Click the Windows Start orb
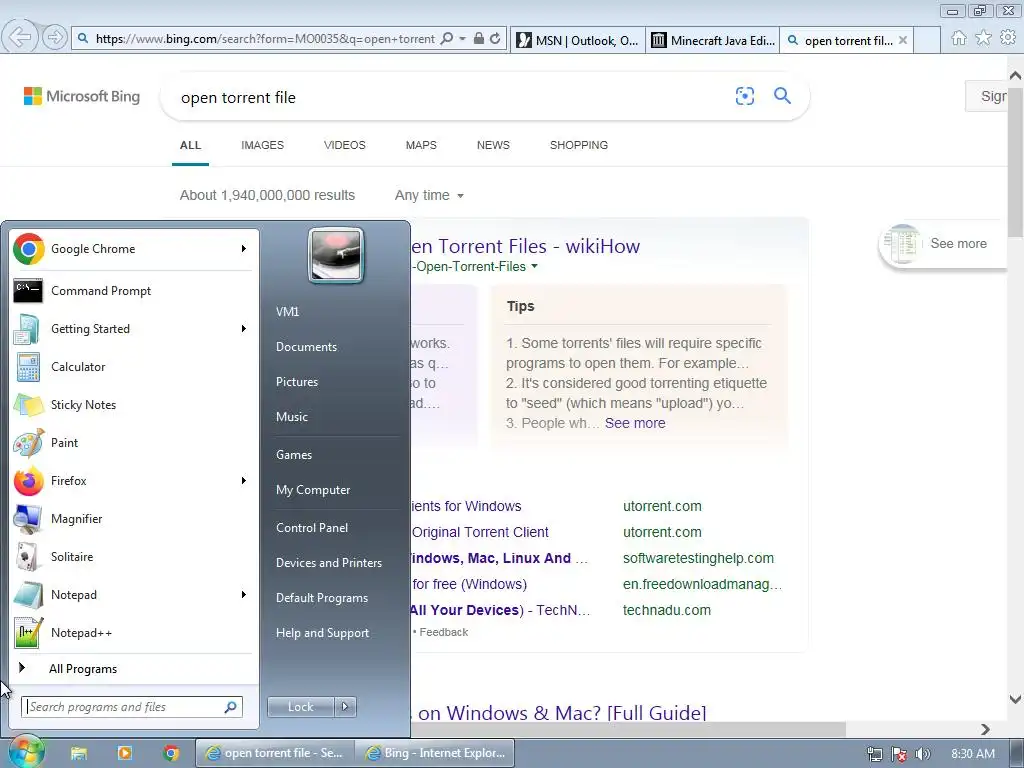 click(25, 752)
